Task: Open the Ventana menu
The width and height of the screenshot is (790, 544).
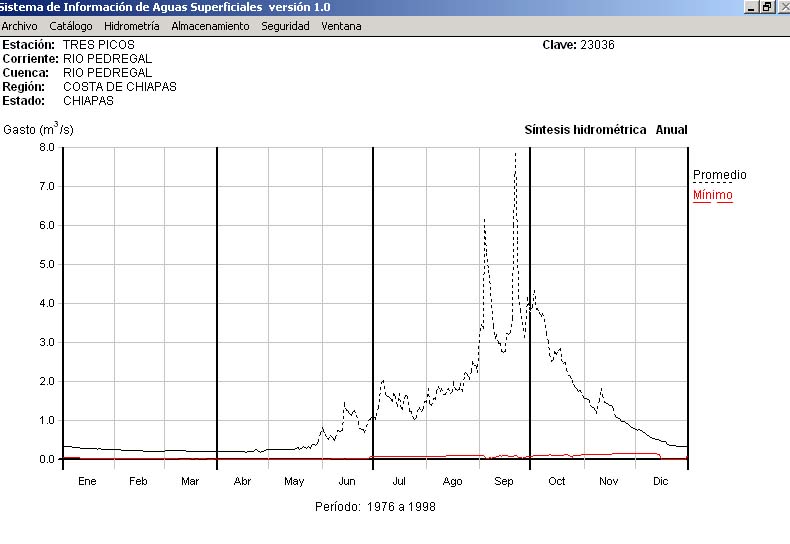Action: (x=341, y=26)
